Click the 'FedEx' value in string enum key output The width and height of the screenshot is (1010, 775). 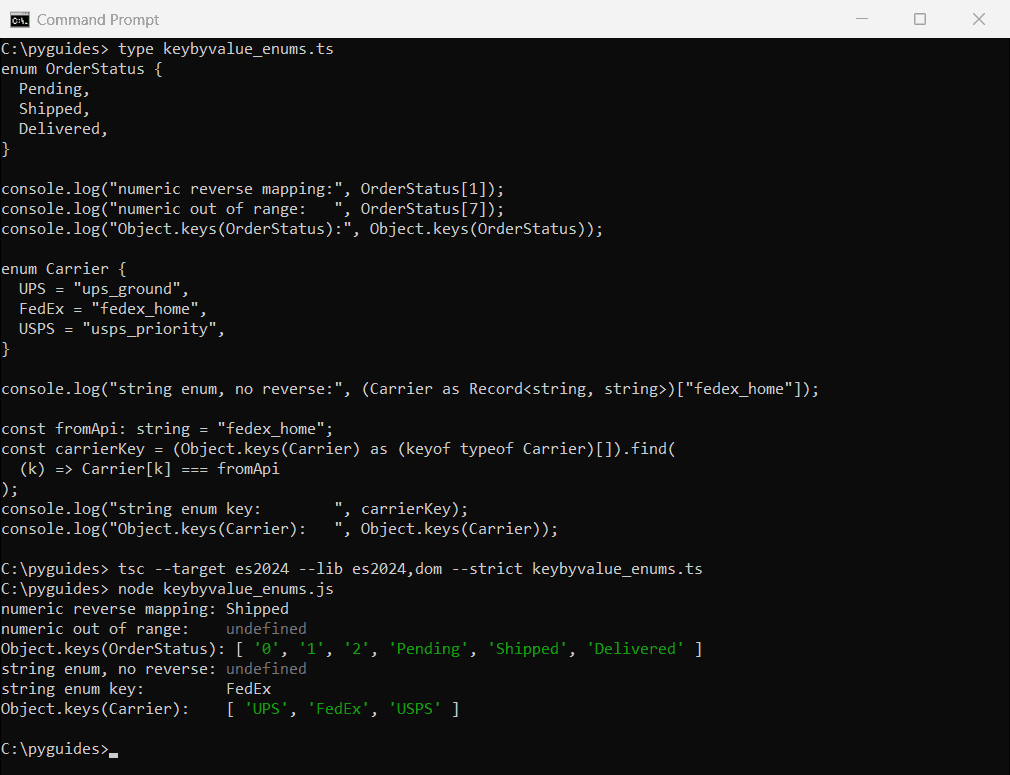tap(249, 689)
